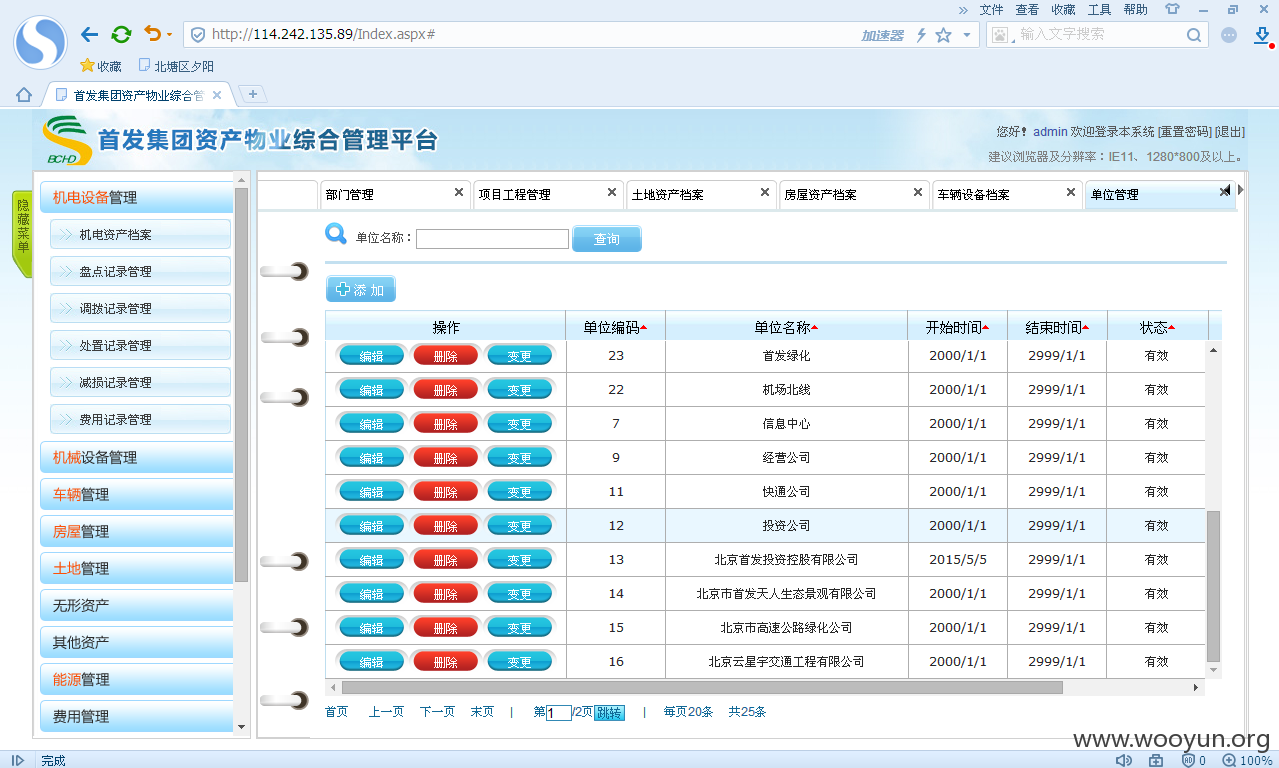Open 北塘区夕阳 bookmark
The image size is (1279, 768).
[x=176, y=66]
